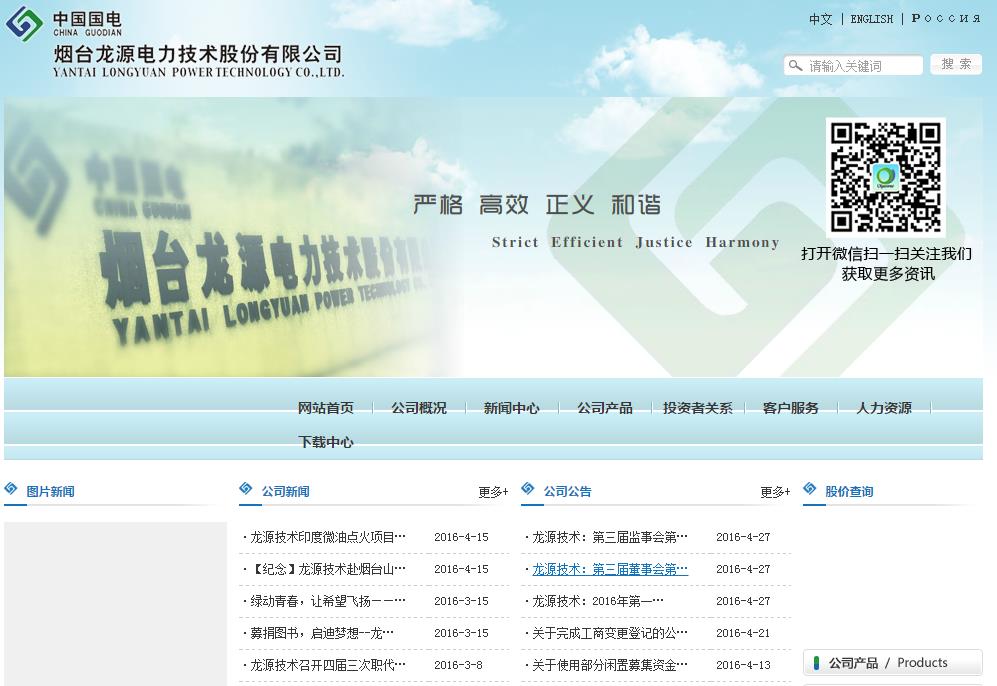
Task: Open news 龙源技术印度微油点火项目
Action: coord(327,537)
